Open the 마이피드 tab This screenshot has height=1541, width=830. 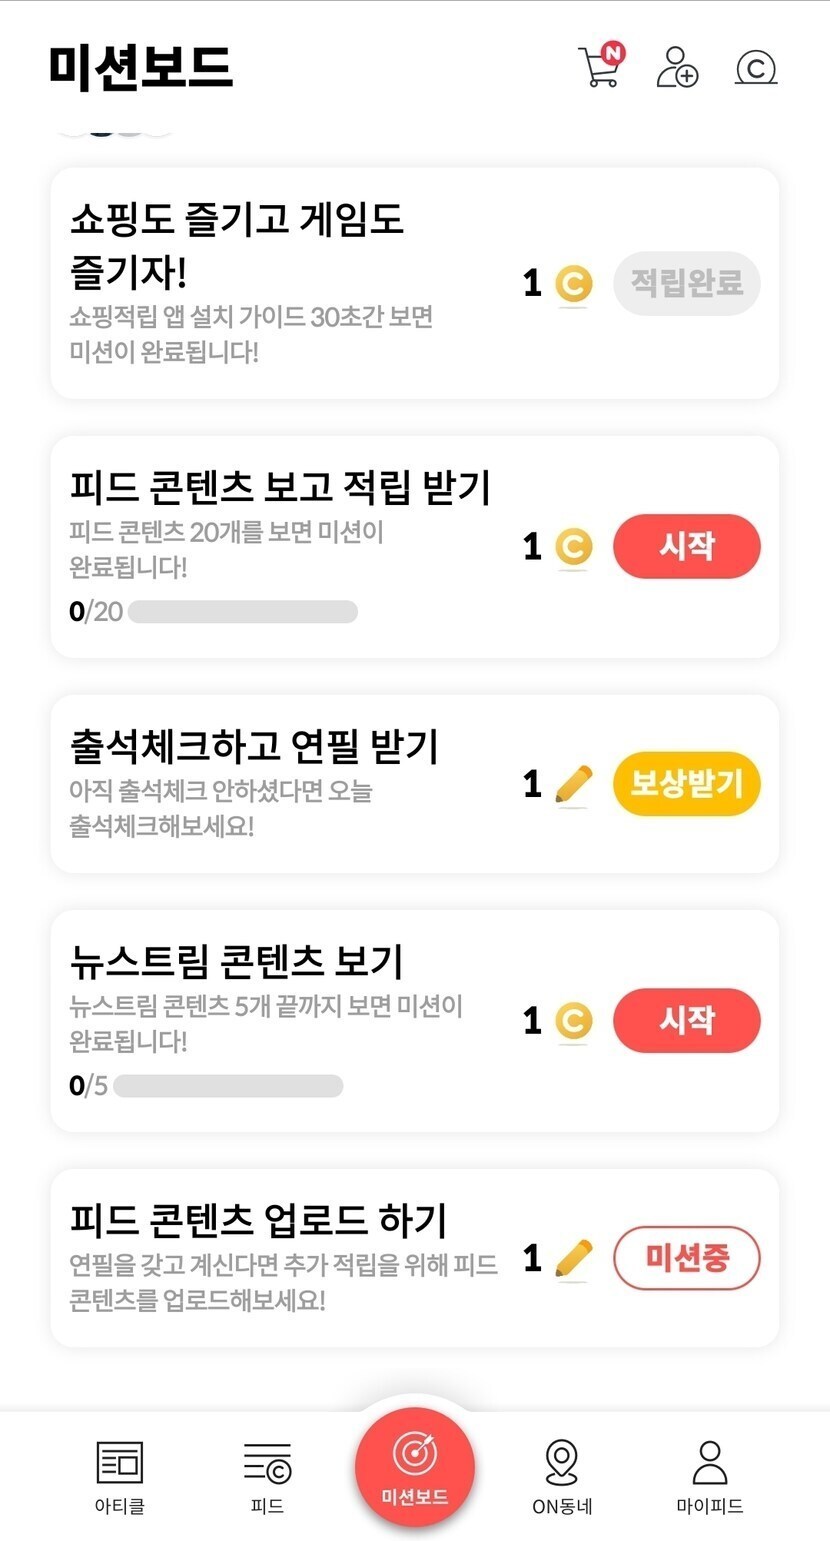[x=710, y=1476]
